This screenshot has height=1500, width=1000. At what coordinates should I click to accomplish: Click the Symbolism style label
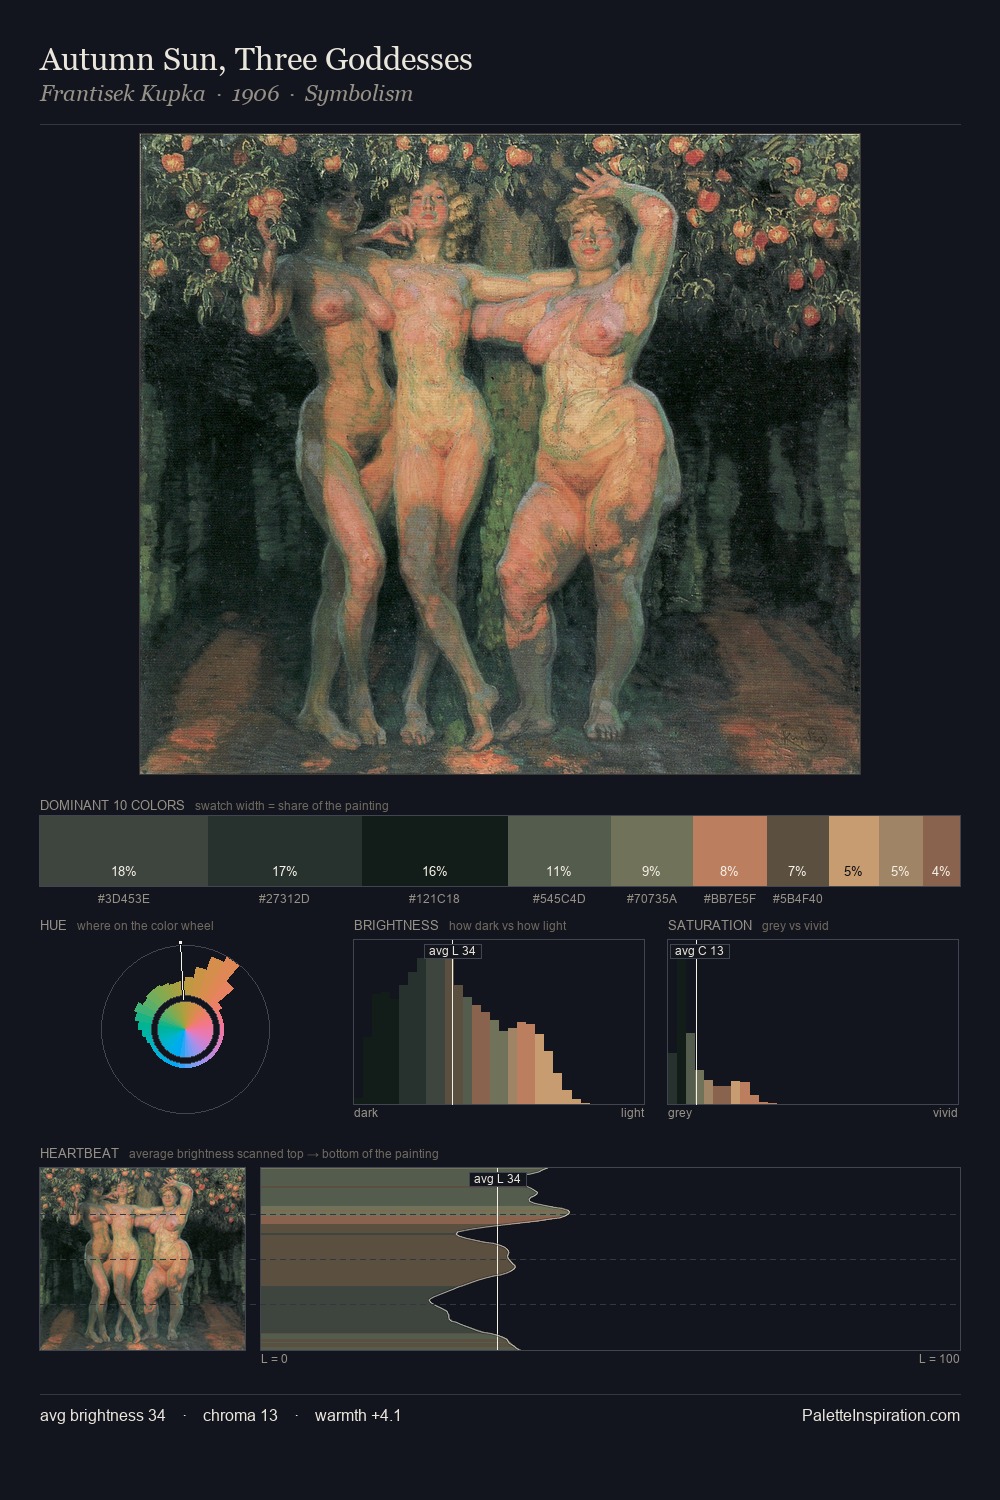[359, 94]
